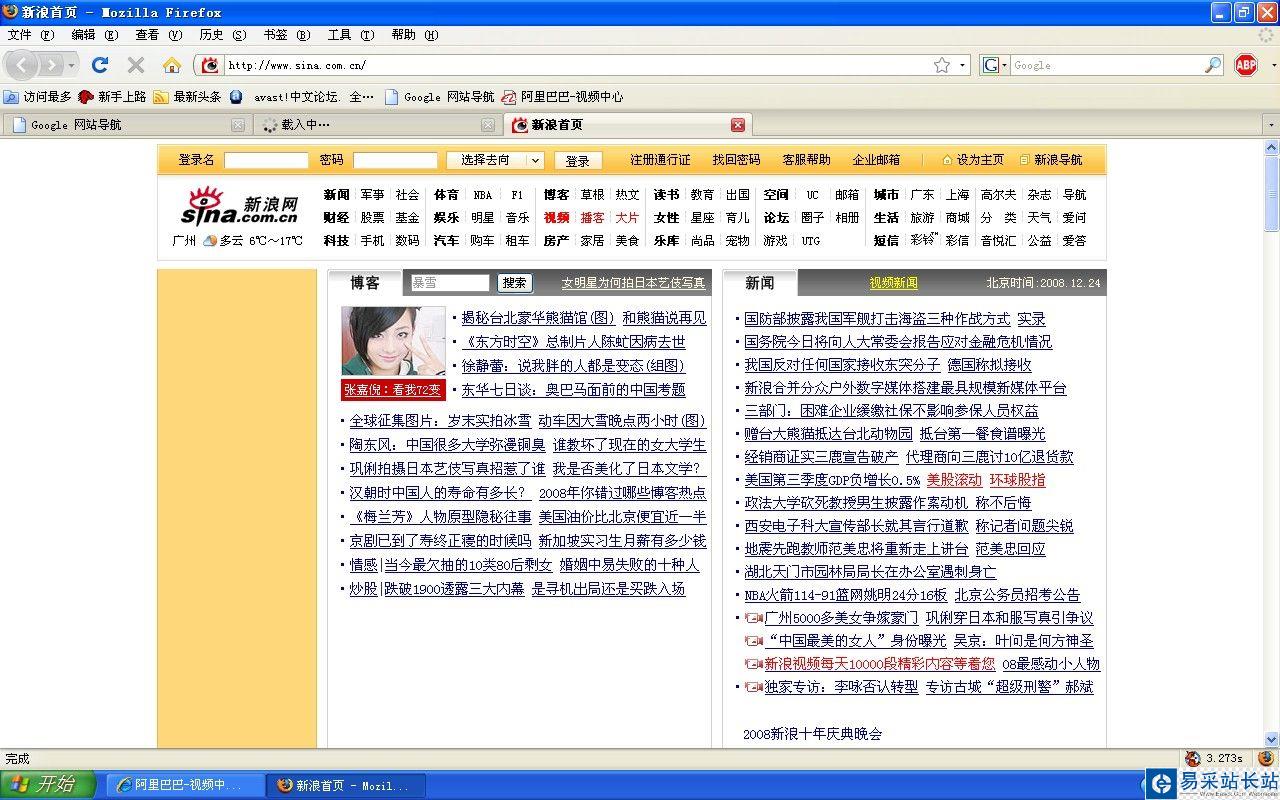Screen dimensions: 1280x800
Task: Click video icon before 广州5000多美女争嫁豪门
Action: [754, 618]
